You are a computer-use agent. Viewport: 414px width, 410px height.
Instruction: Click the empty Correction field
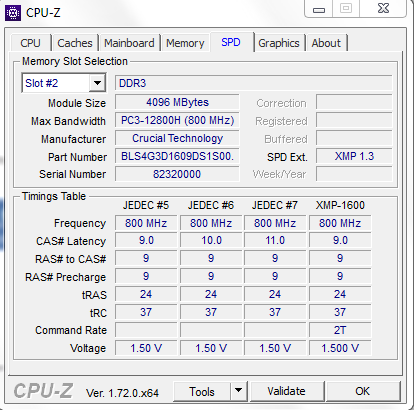(x=354, y=102)
